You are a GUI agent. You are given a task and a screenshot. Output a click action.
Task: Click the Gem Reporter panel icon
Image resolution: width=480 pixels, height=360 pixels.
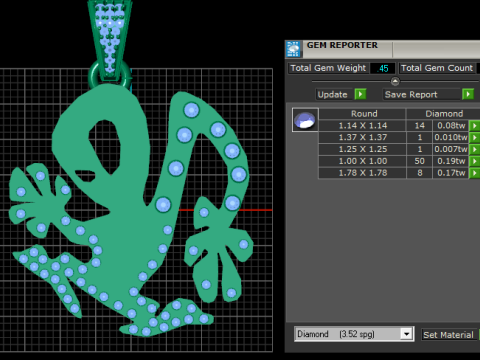coord(293,49)
